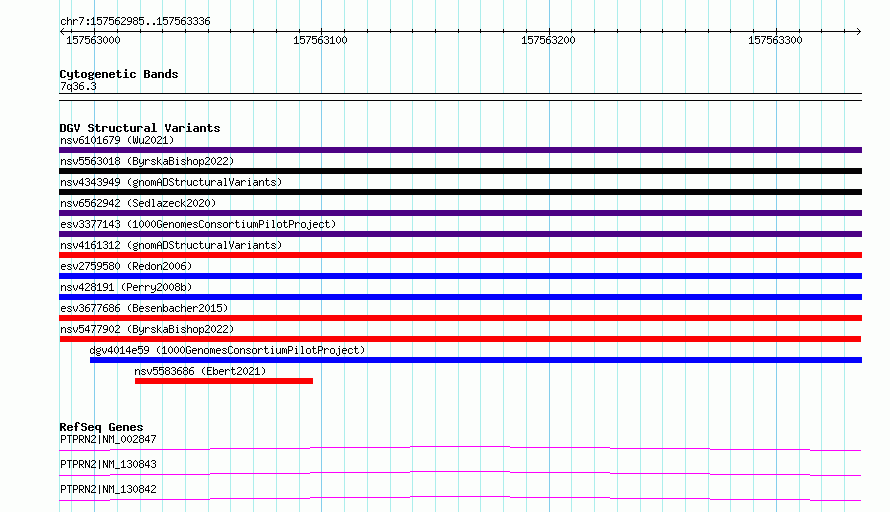Click the Cytogenetic Bands track header
Viewport: 890px width, 512px height.
pyautogui.click(x=119, y=74)
